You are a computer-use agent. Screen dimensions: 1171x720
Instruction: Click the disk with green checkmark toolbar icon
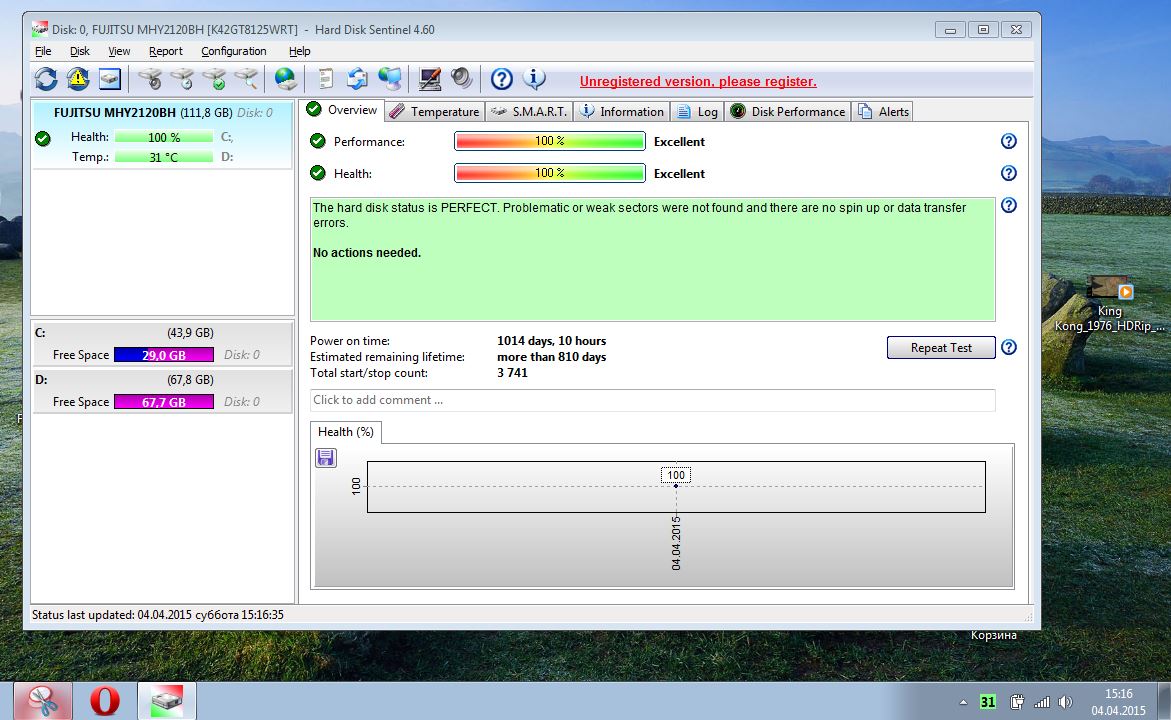click(x=214, y=78)
